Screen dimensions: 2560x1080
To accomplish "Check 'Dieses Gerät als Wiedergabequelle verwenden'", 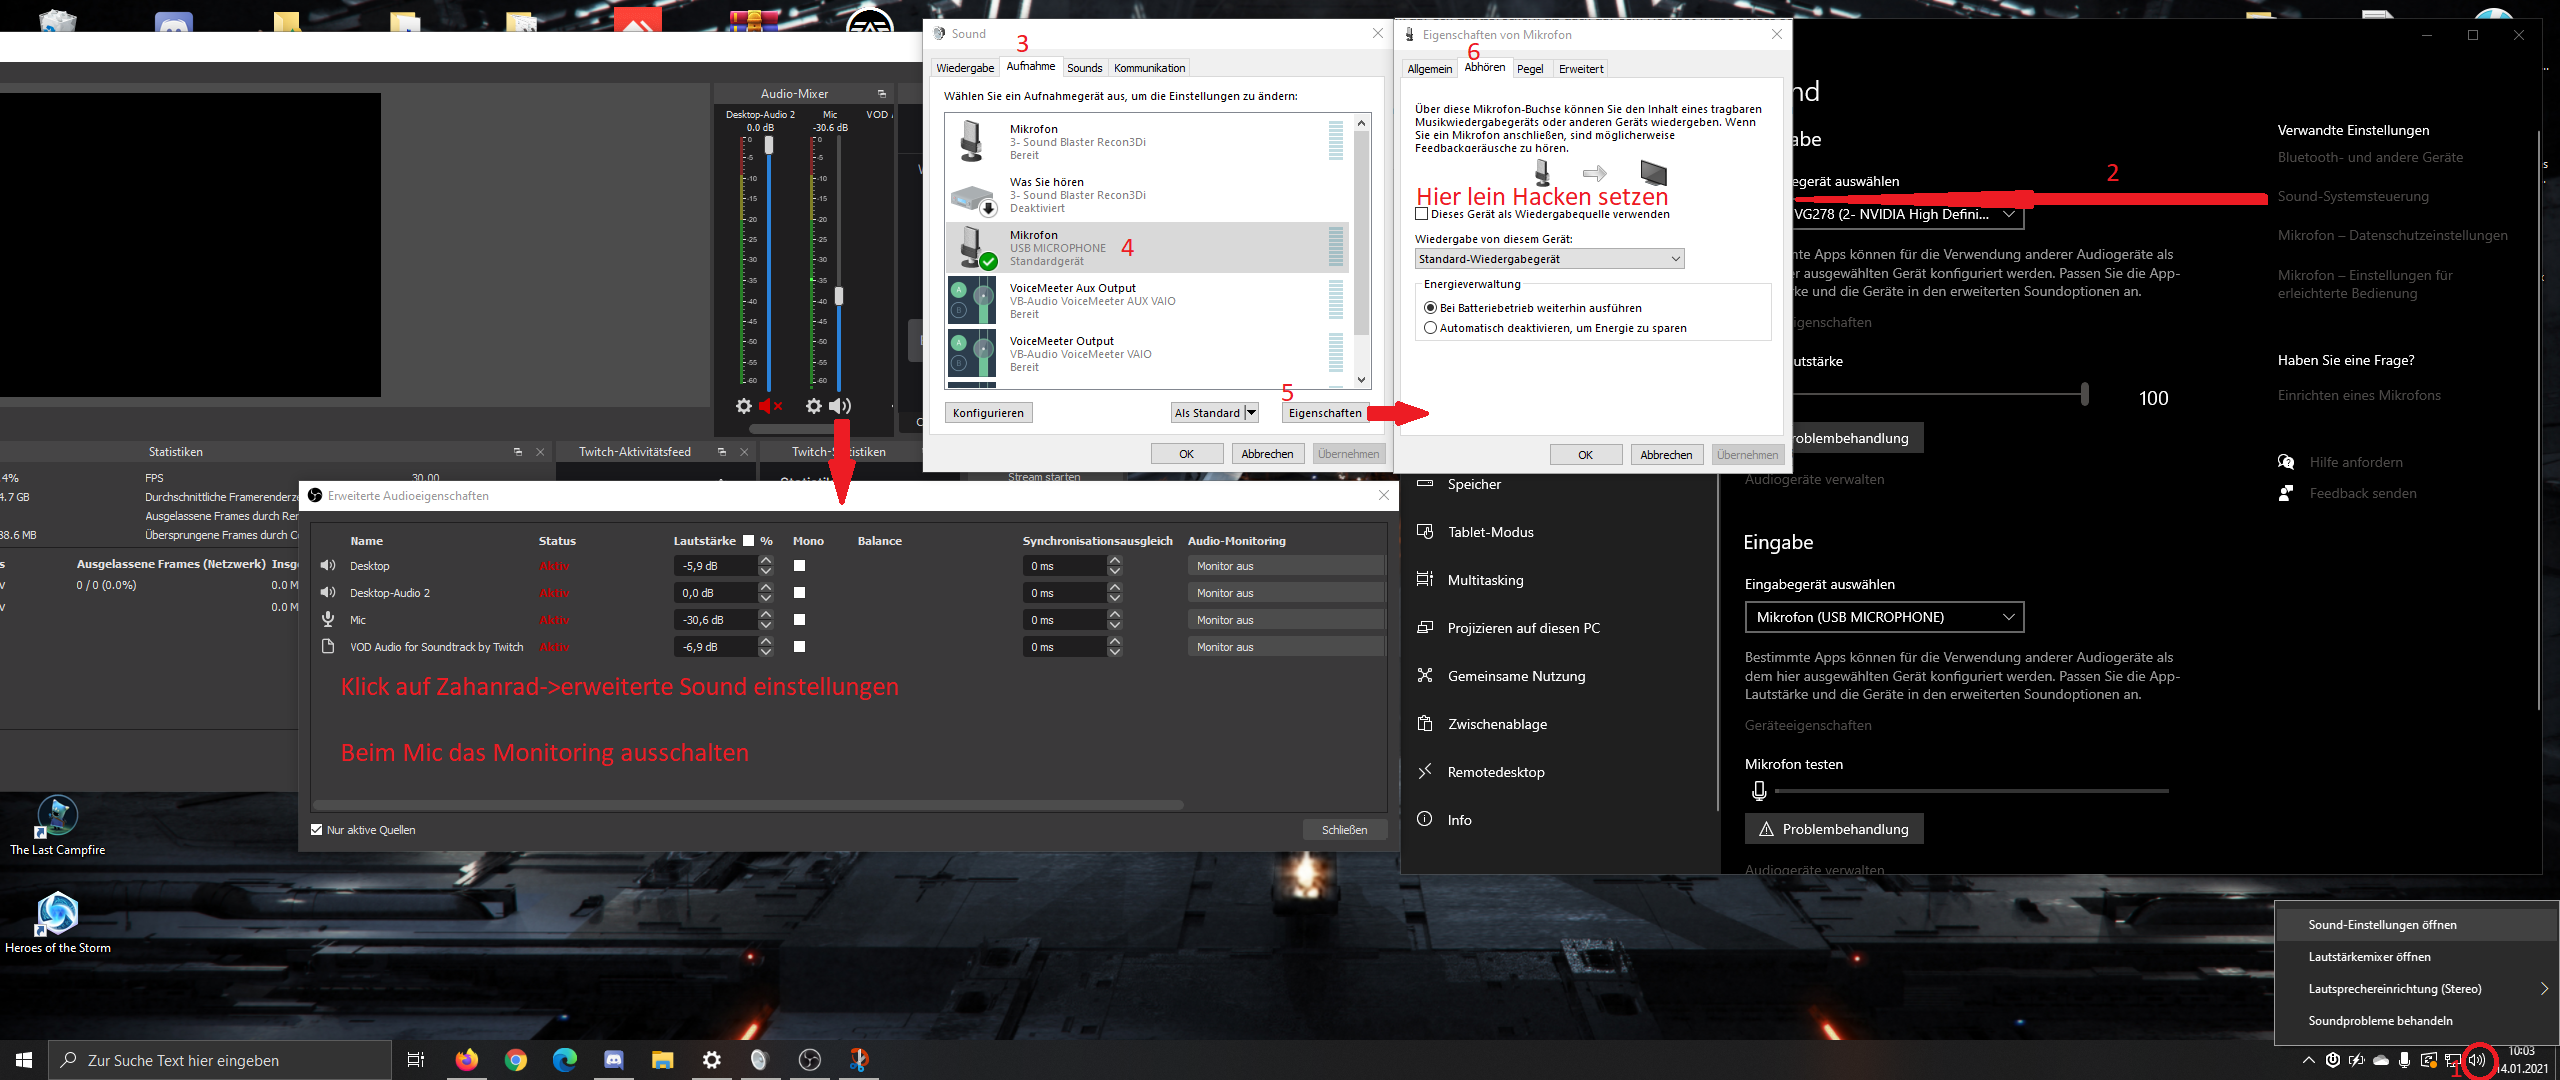I will [1422, 214].
